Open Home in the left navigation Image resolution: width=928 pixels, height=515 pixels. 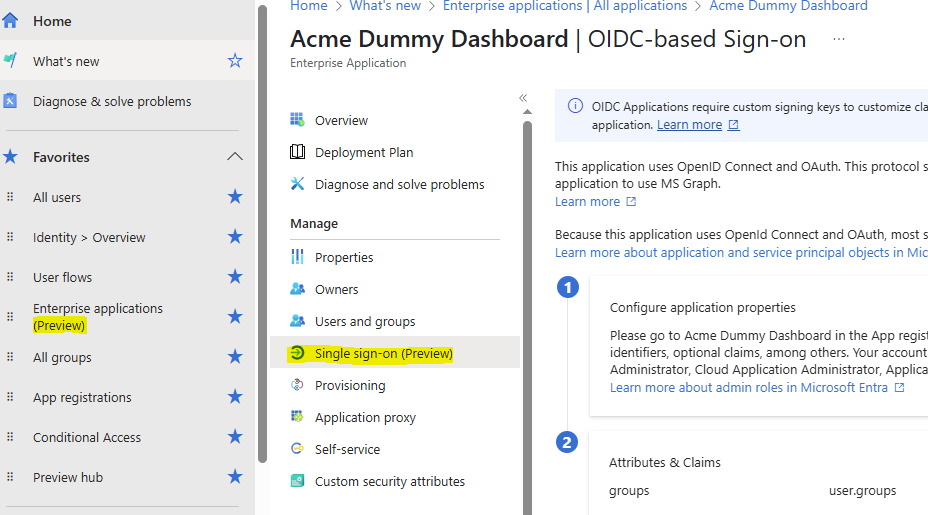coord(52,21)
